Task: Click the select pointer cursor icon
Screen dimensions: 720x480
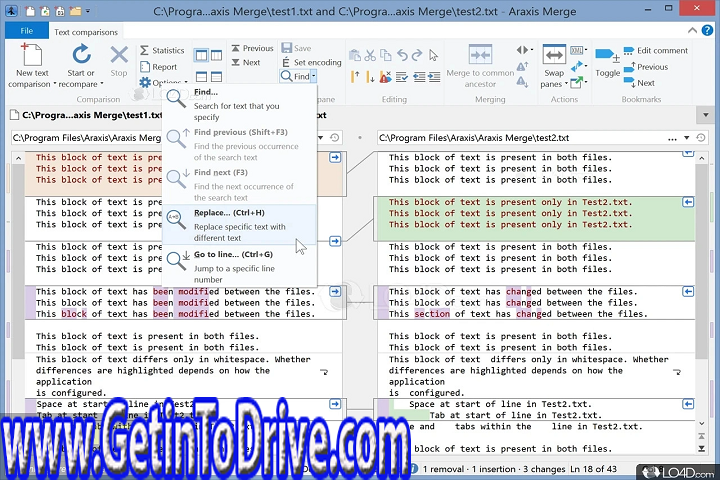Action: pyautogui.click(x=433, y=55)
